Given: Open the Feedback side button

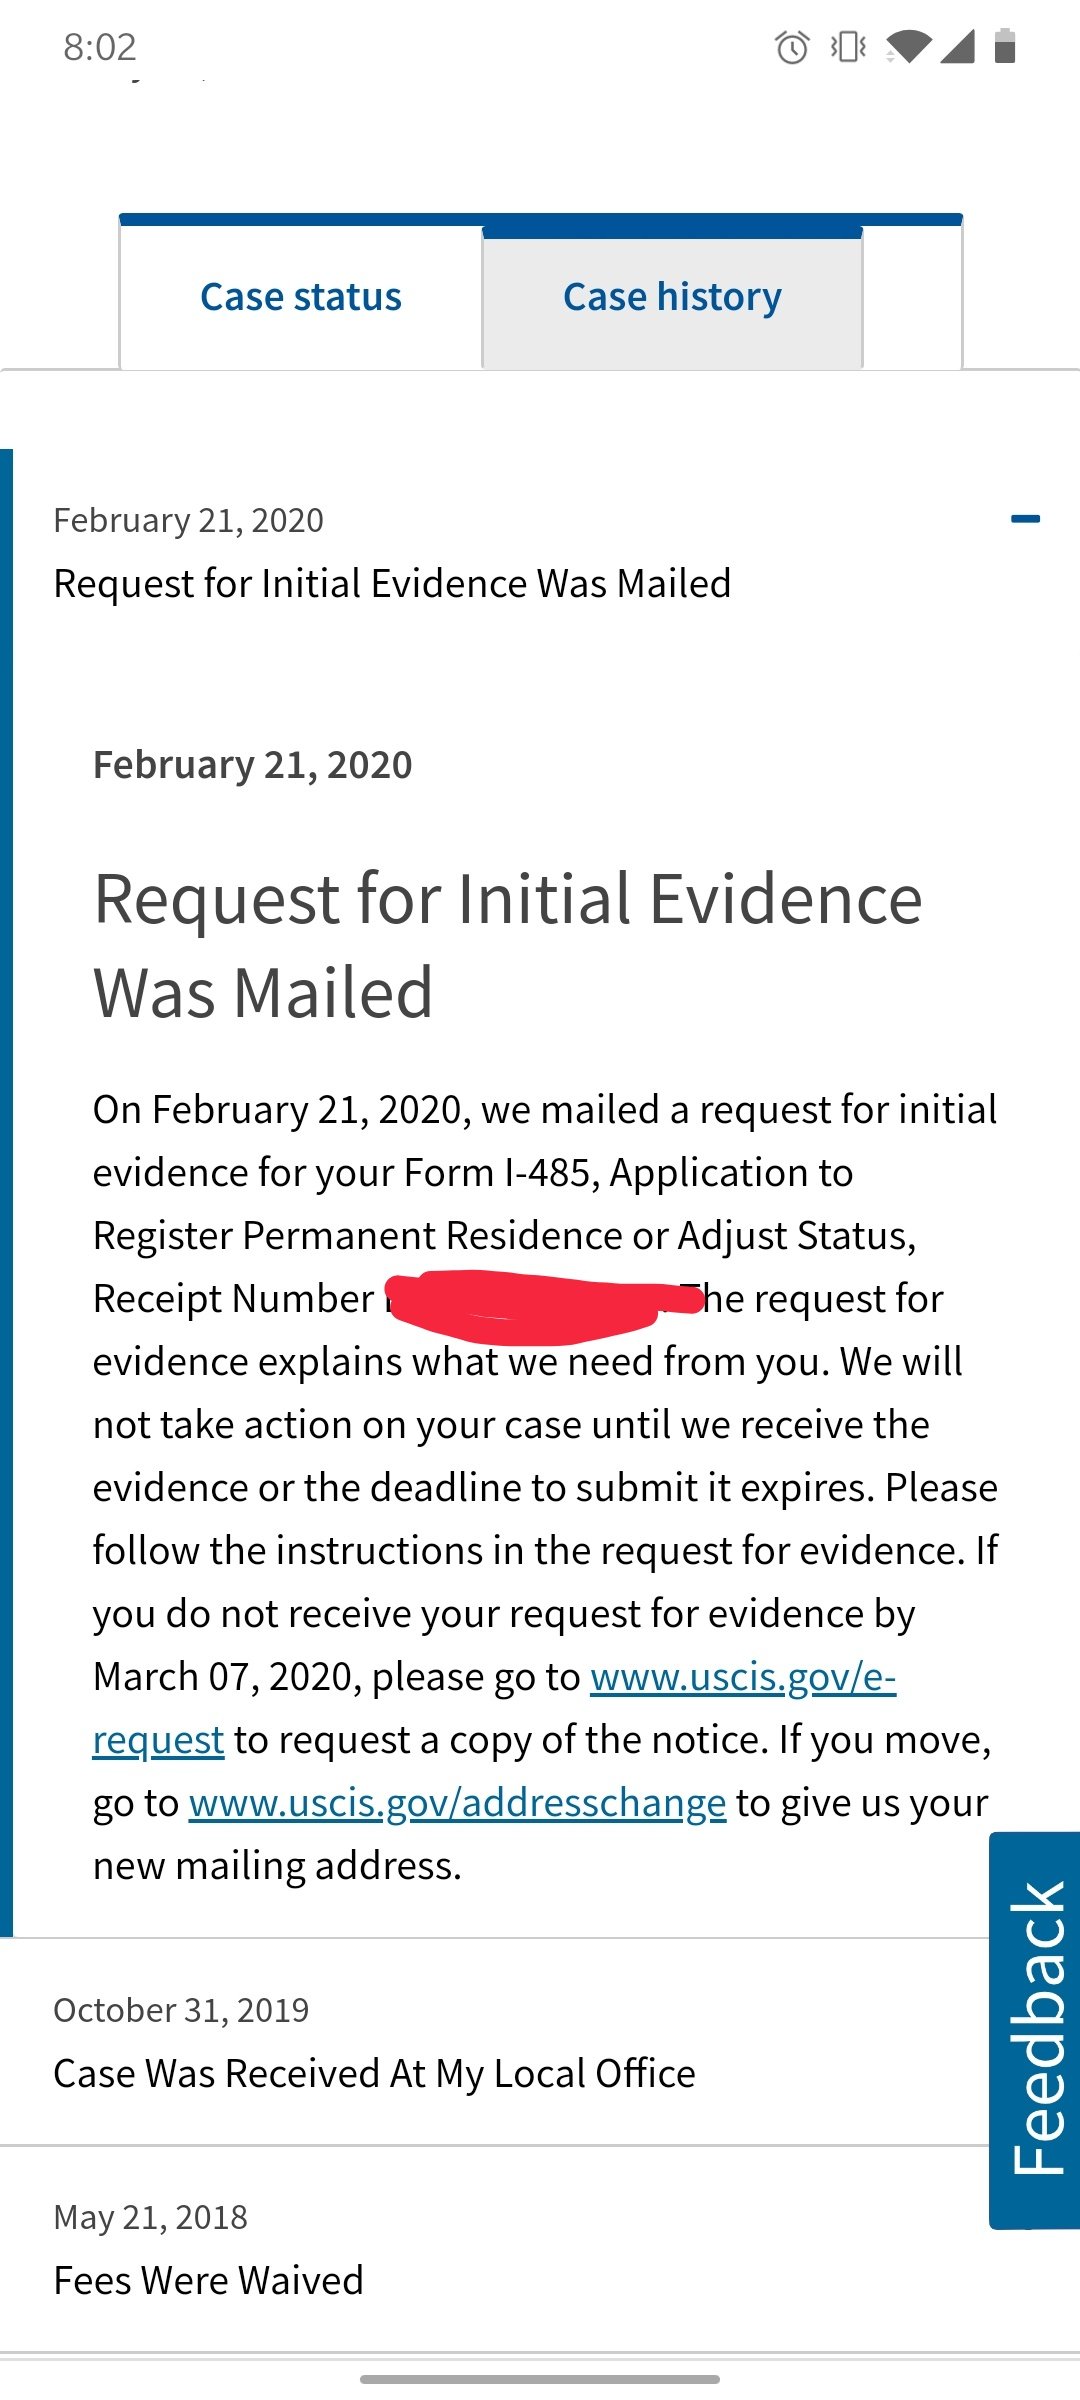Looking at the screenshot, I should pyautogui.click(x=1036, y=2030).
